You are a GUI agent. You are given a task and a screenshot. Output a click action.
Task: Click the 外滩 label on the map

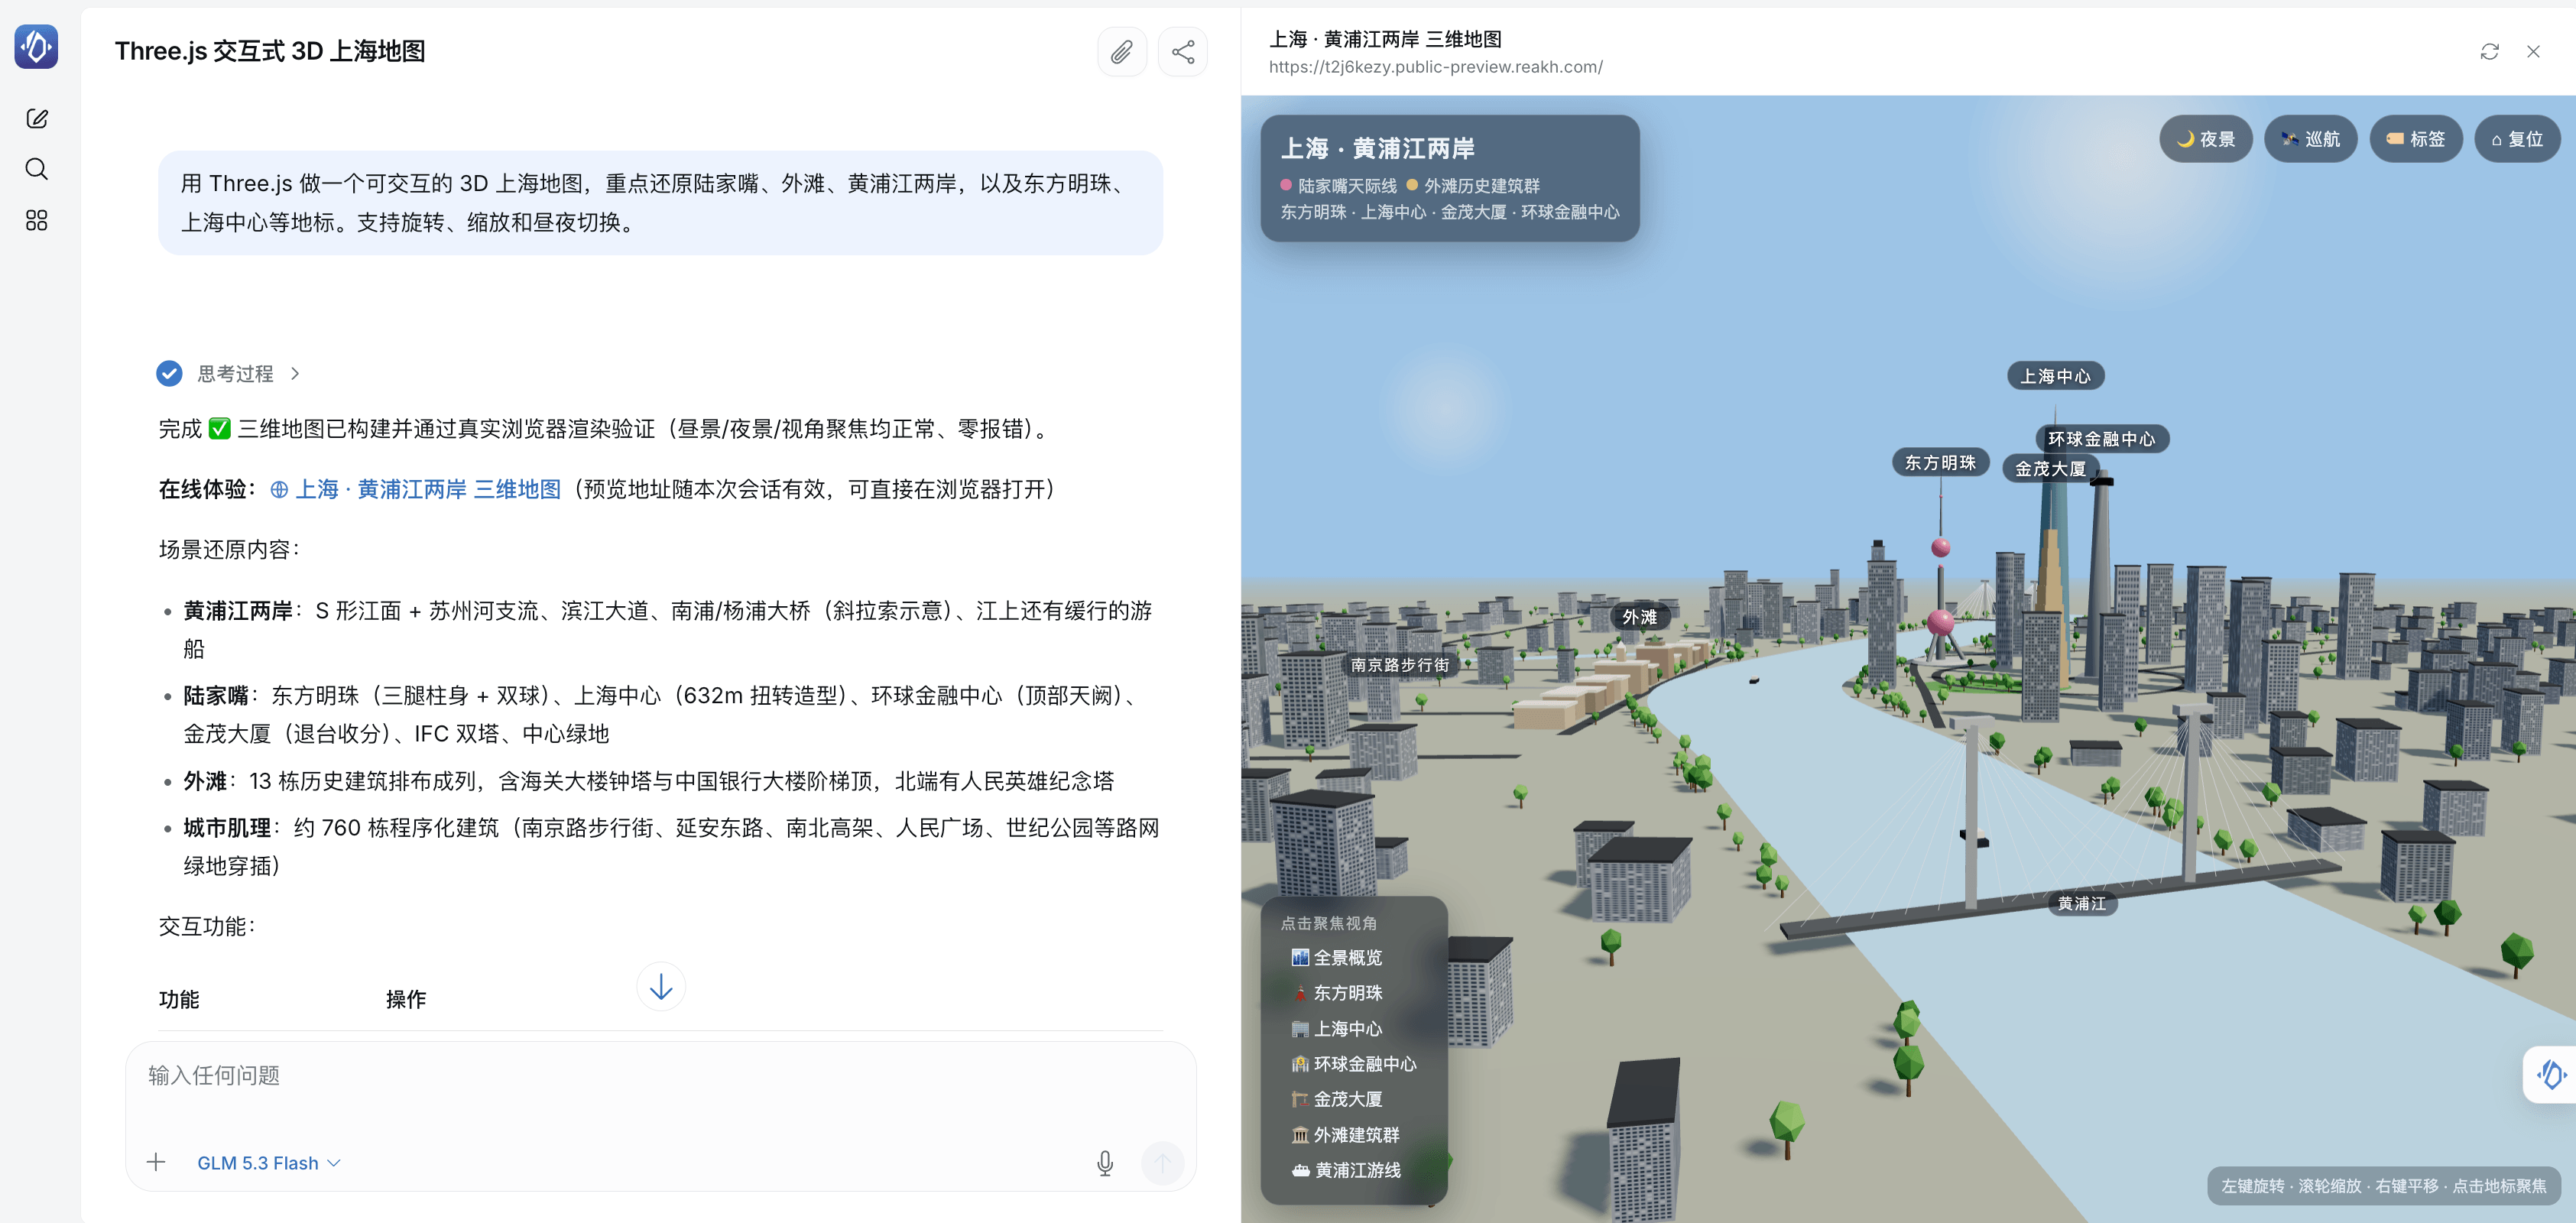click(x=1640, y=617)
